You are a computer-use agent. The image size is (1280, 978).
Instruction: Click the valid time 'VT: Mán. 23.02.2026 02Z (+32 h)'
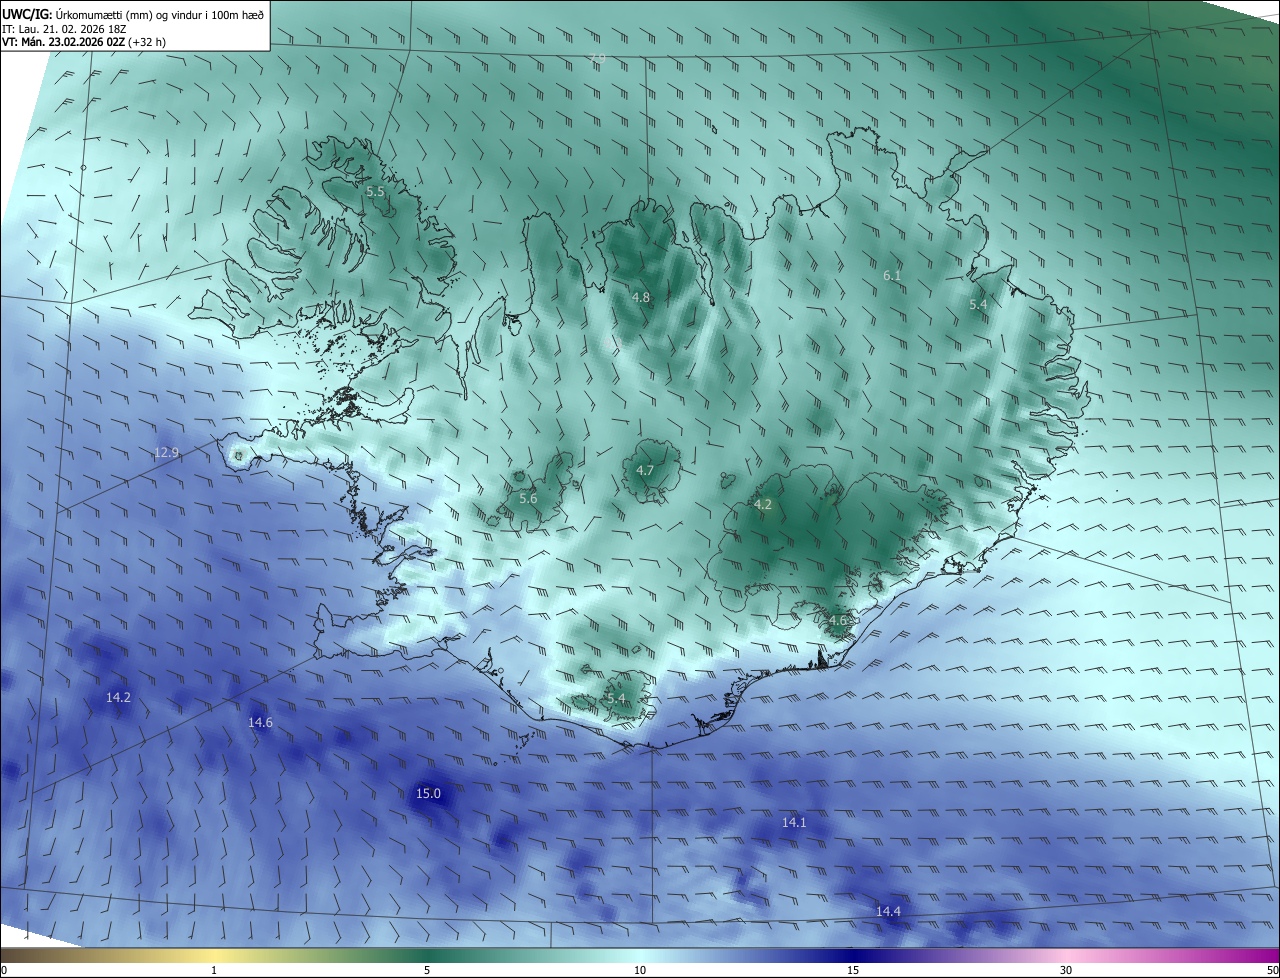(84, 42)
